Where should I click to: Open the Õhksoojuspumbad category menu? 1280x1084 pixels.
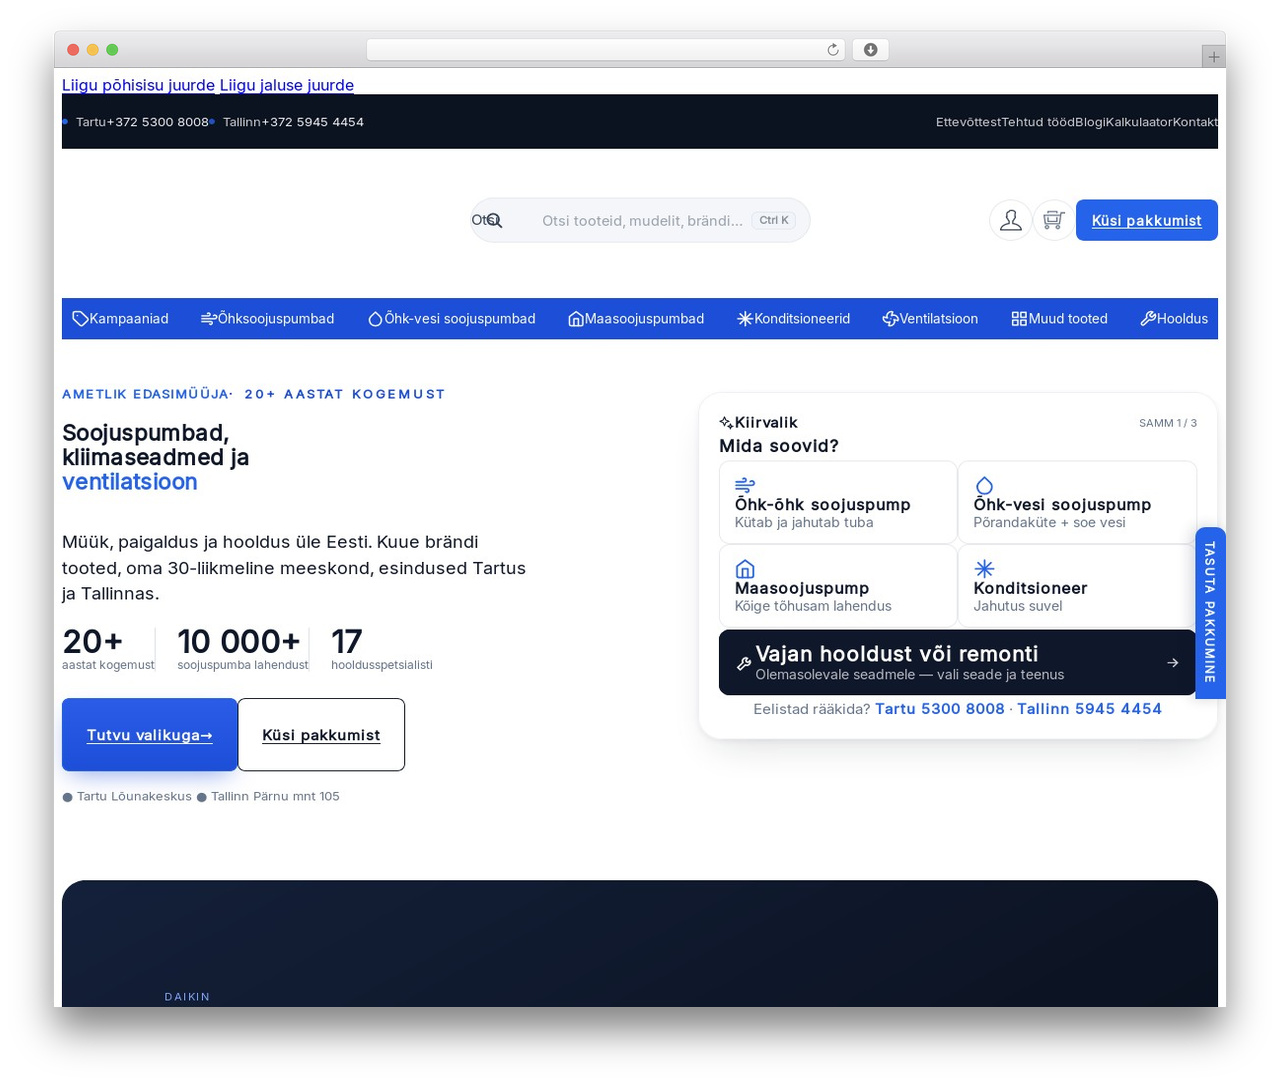(267, 319)
